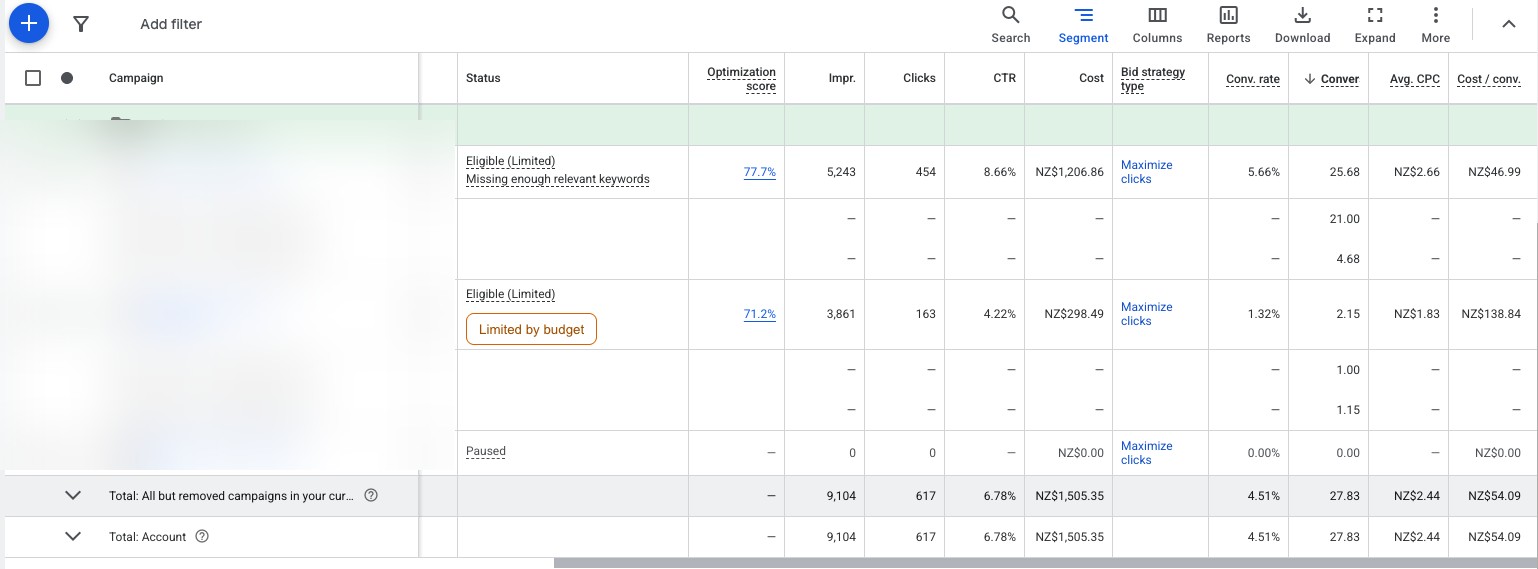Select all campaigns checkbox in header
Screen dimensions: 1538x569
33,78
